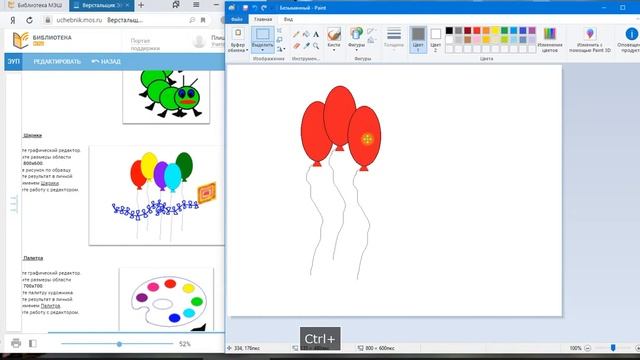Switch to the View (Вид) ribbon tab
This screenshot has width=640, height=360.
(288, 19)
